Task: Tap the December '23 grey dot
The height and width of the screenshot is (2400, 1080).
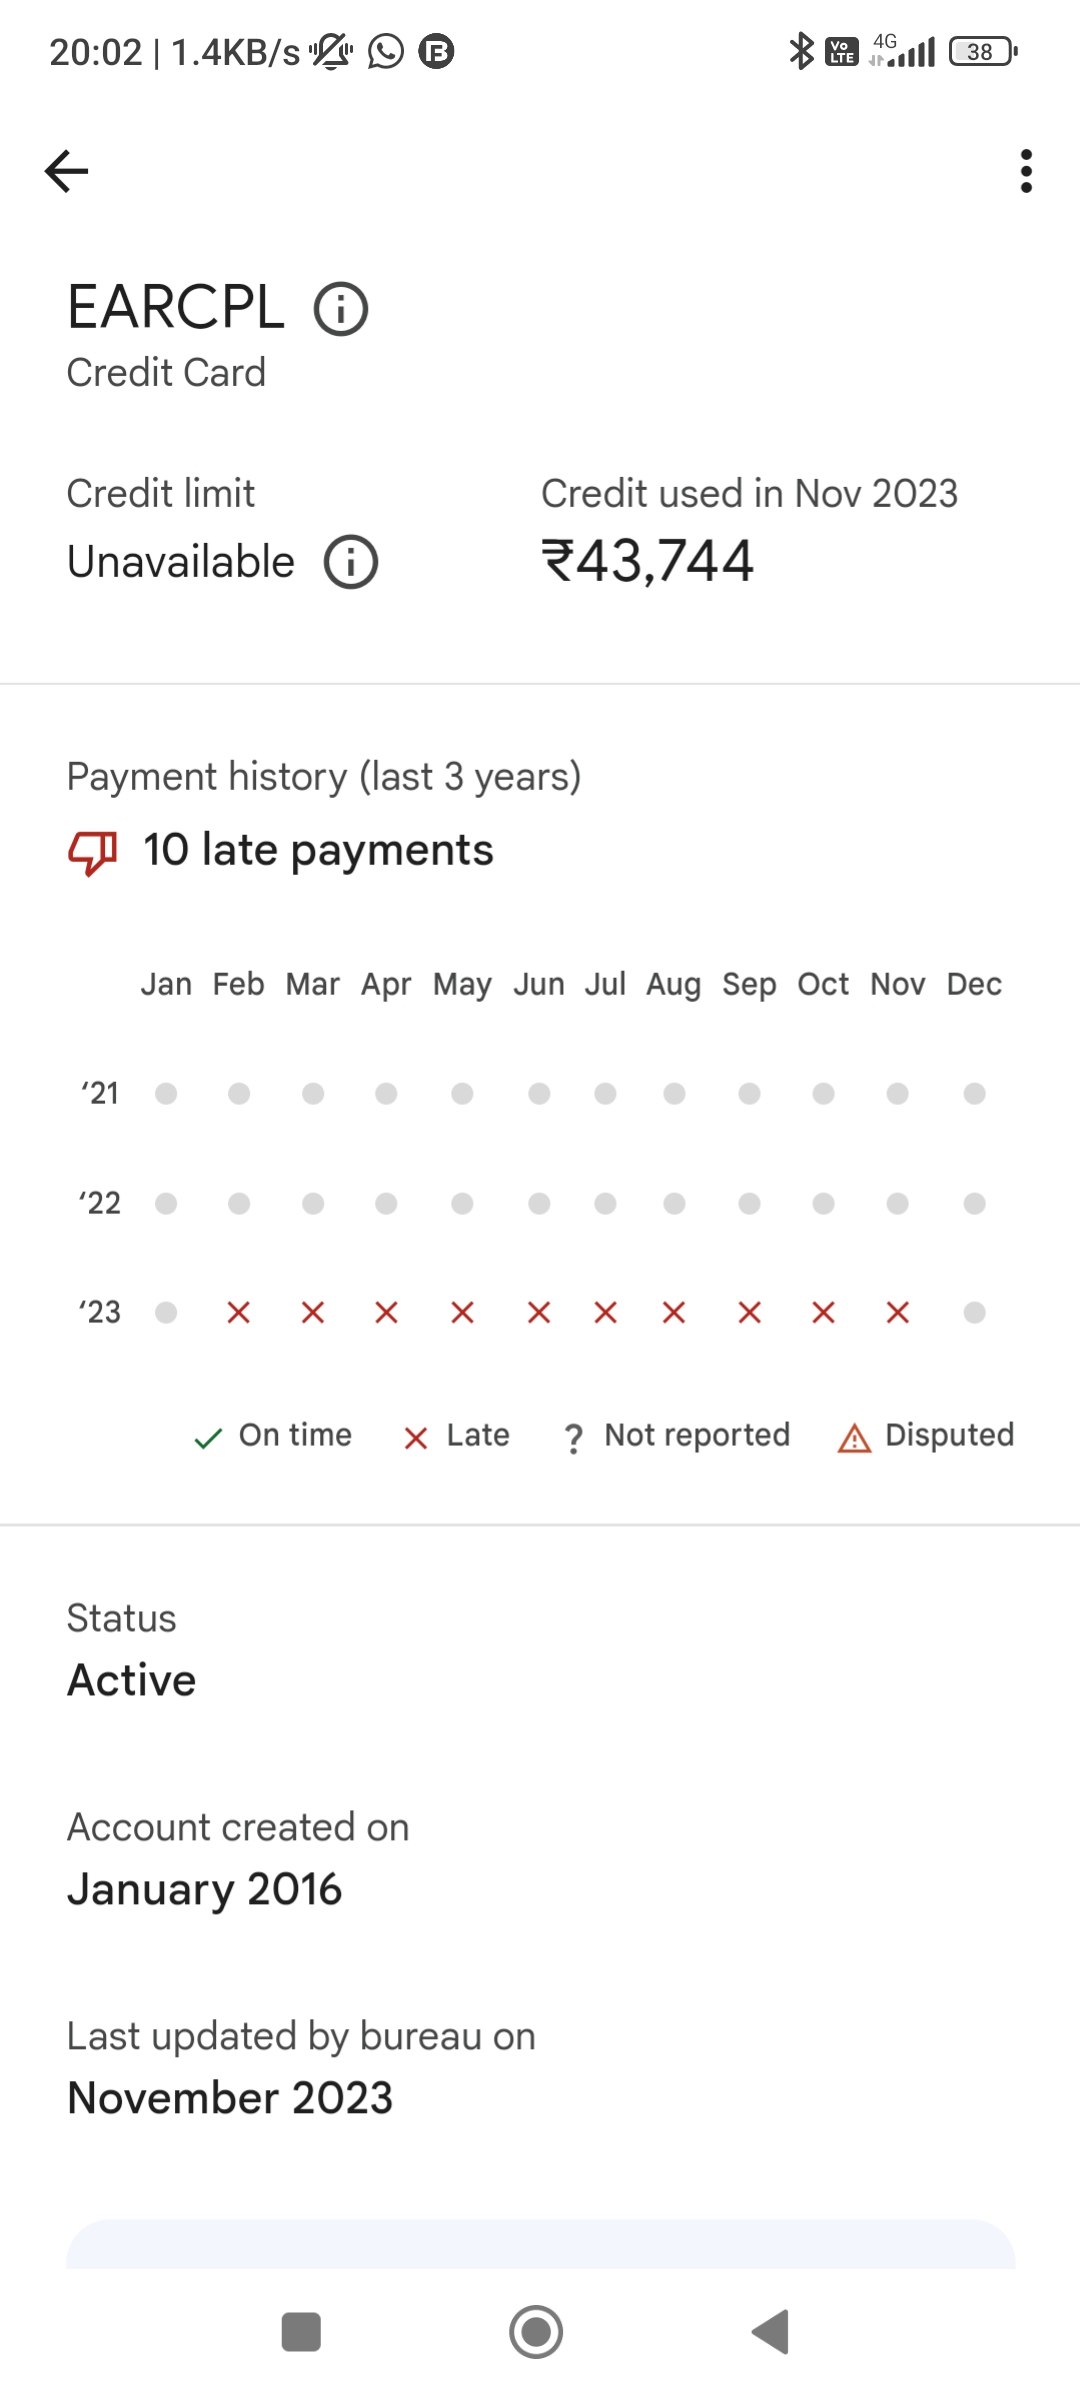Action: coord(974,1312)
